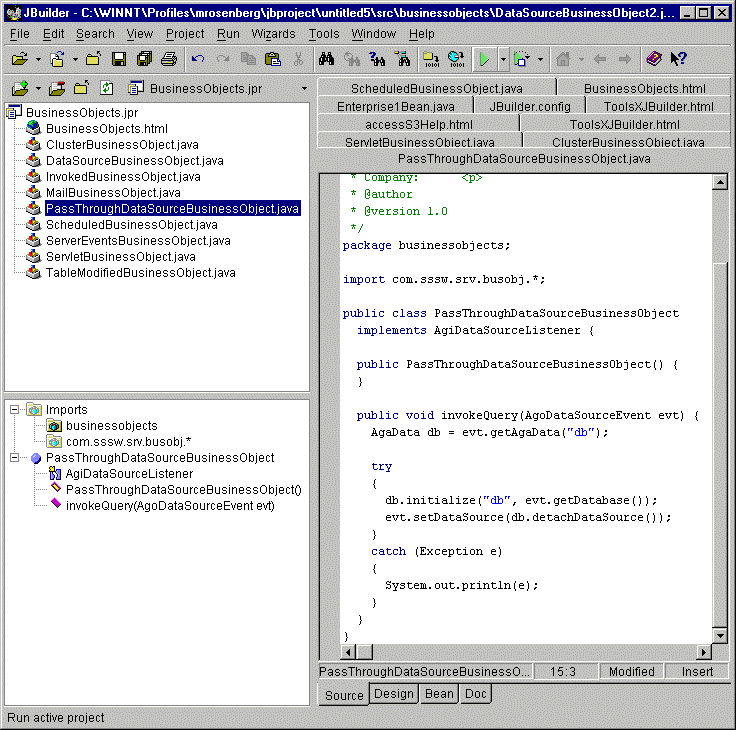736x730 pixels.
Task: Click the Modified status bar field
Action: 631,672
